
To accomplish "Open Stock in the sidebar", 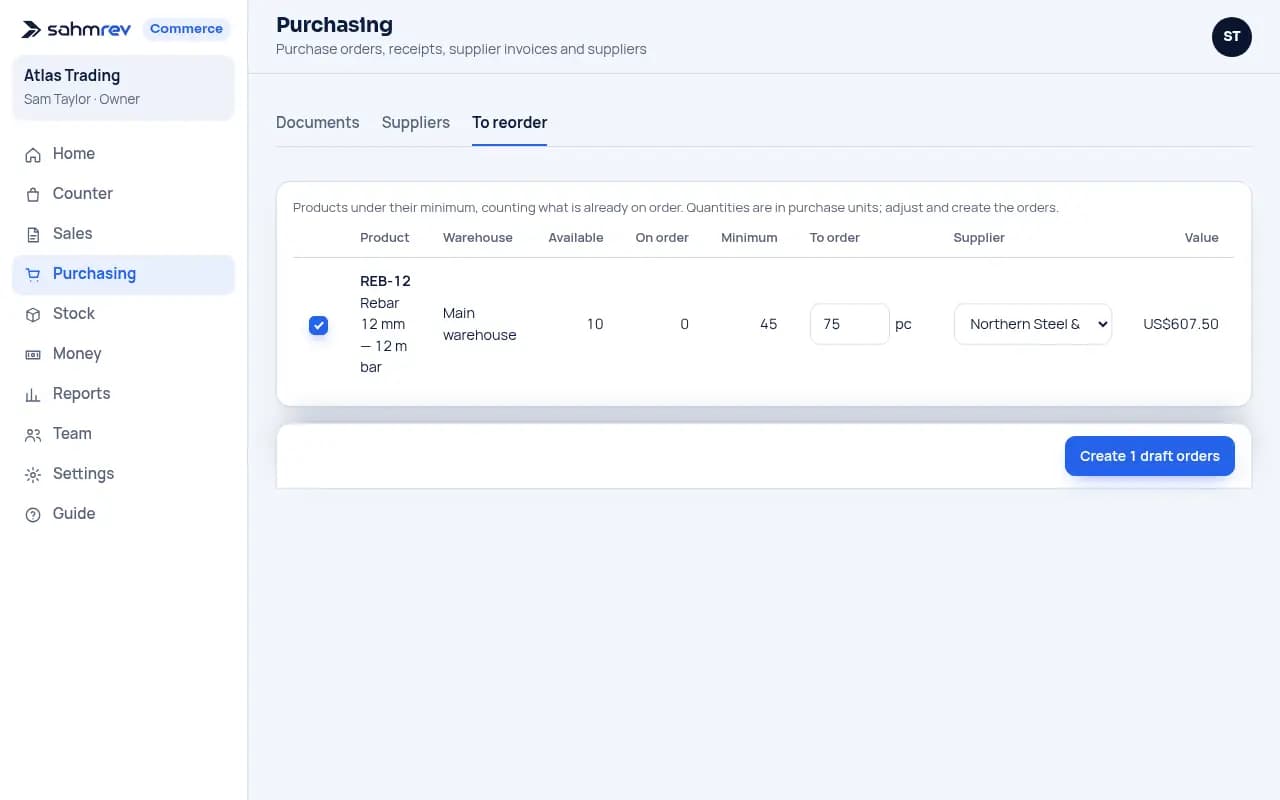I will (x=123, y=314).
